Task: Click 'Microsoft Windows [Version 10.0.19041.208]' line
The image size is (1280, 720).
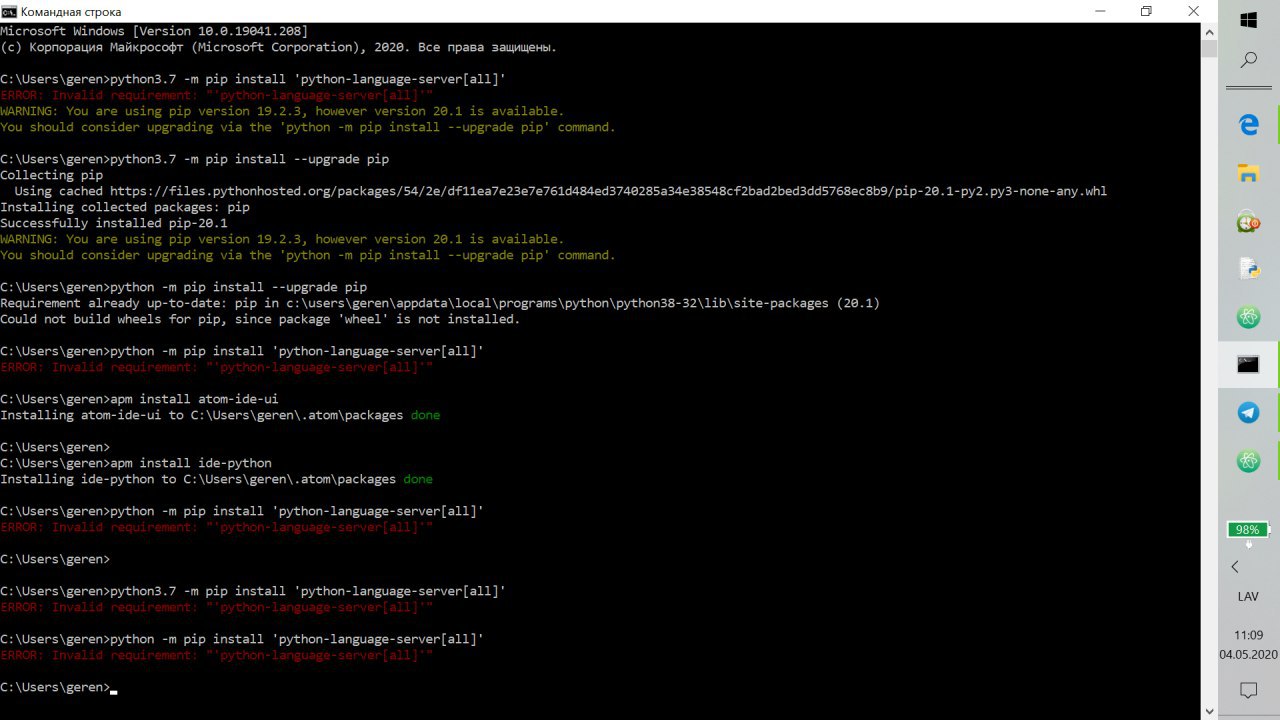Action: [x=154, y=31]
